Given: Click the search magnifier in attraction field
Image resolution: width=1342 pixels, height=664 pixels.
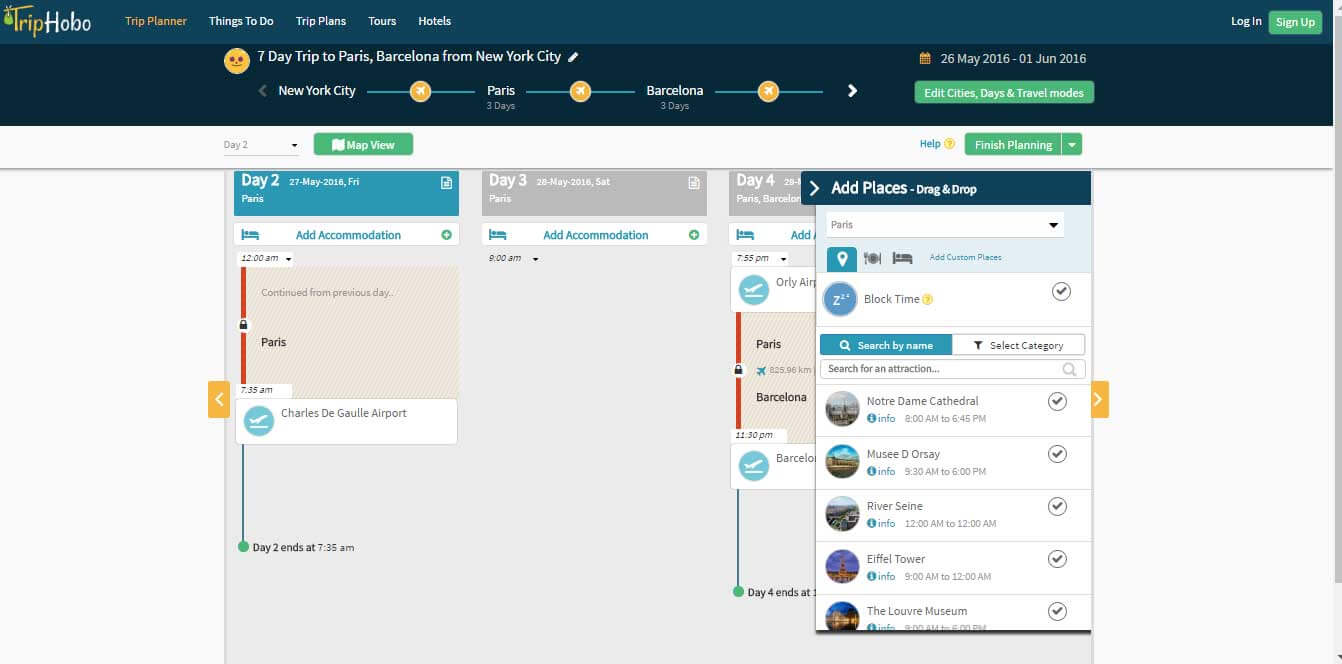Looking at the screenshot, I should (x=1070, y=369).
